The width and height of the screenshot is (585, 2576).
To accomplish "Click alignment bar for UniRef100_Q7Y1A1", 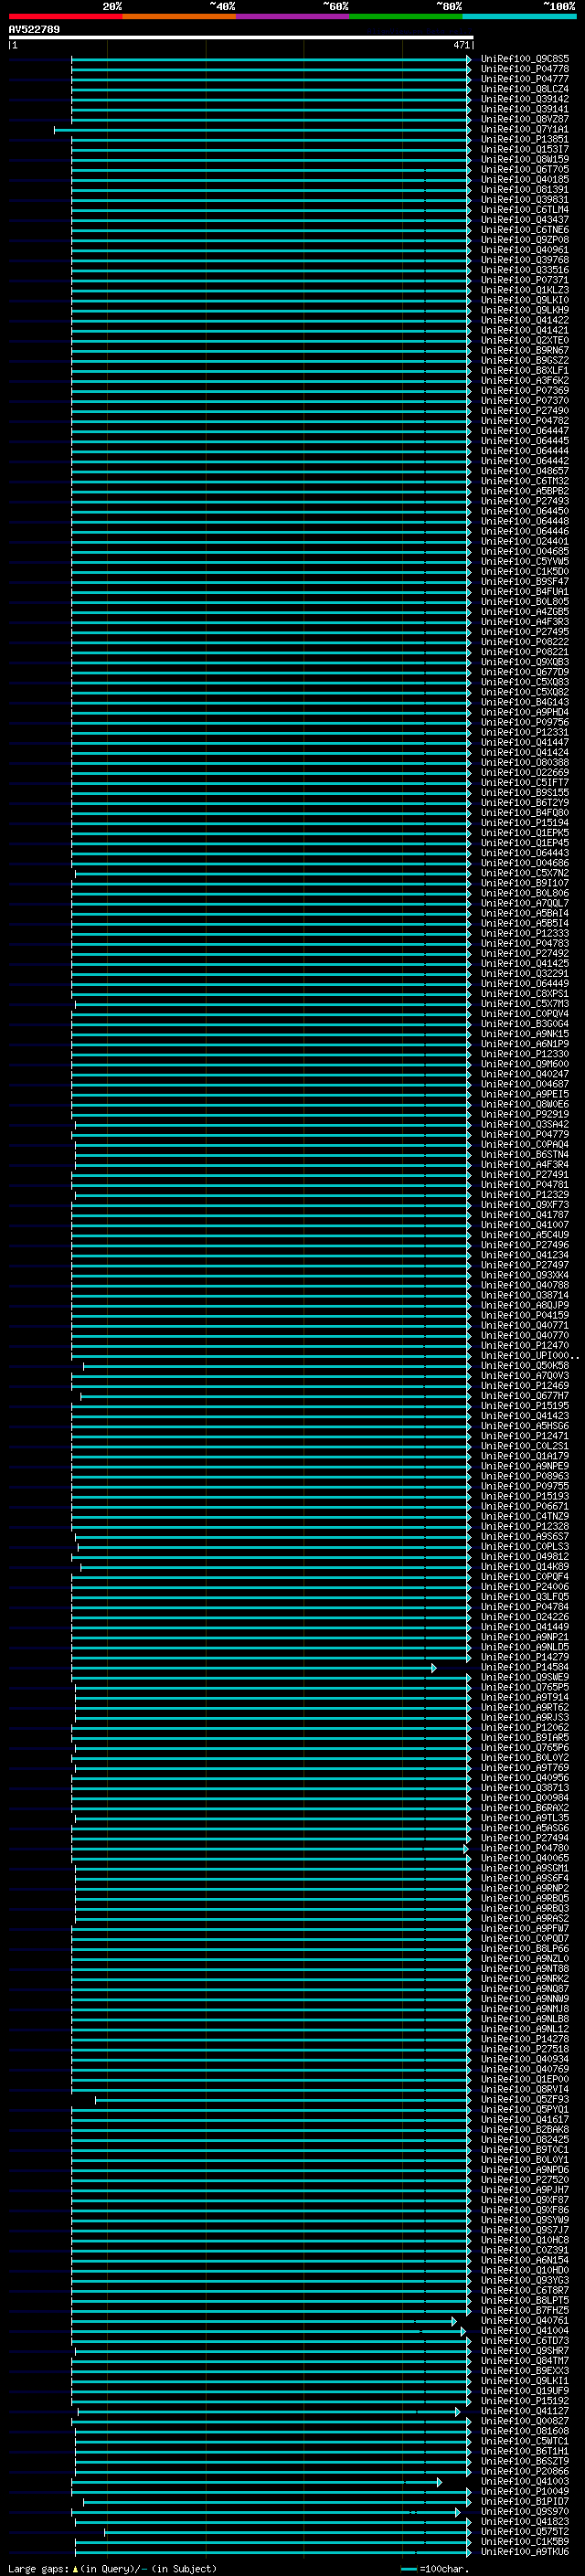I will click(262, 130).
